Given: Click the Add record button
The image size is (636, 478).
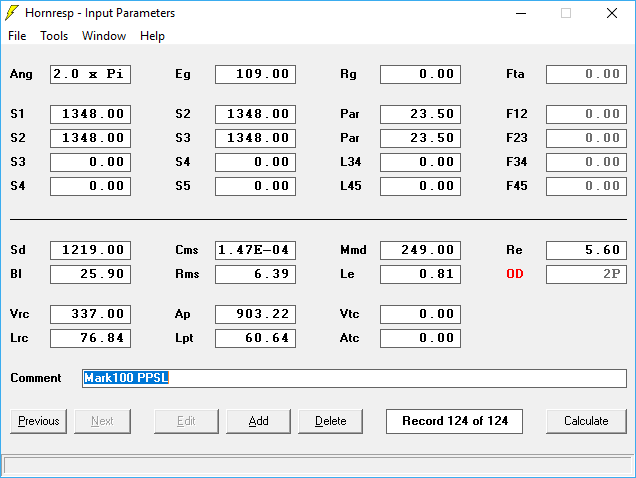Looking at the screenshot, I should point(258,421).
